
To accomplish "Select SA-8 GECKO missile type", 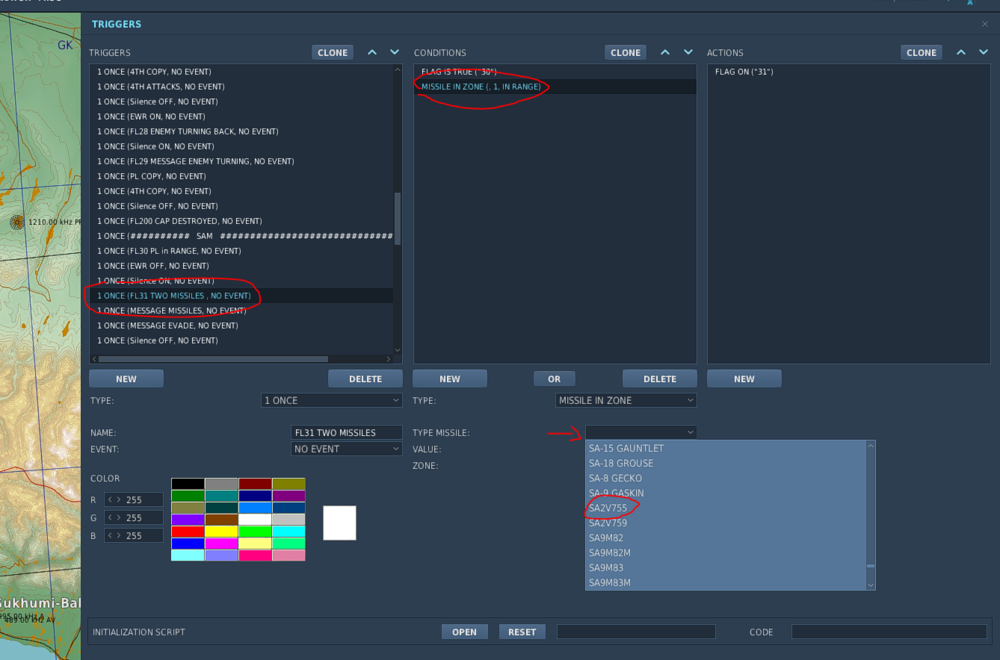I will [726, 478].
